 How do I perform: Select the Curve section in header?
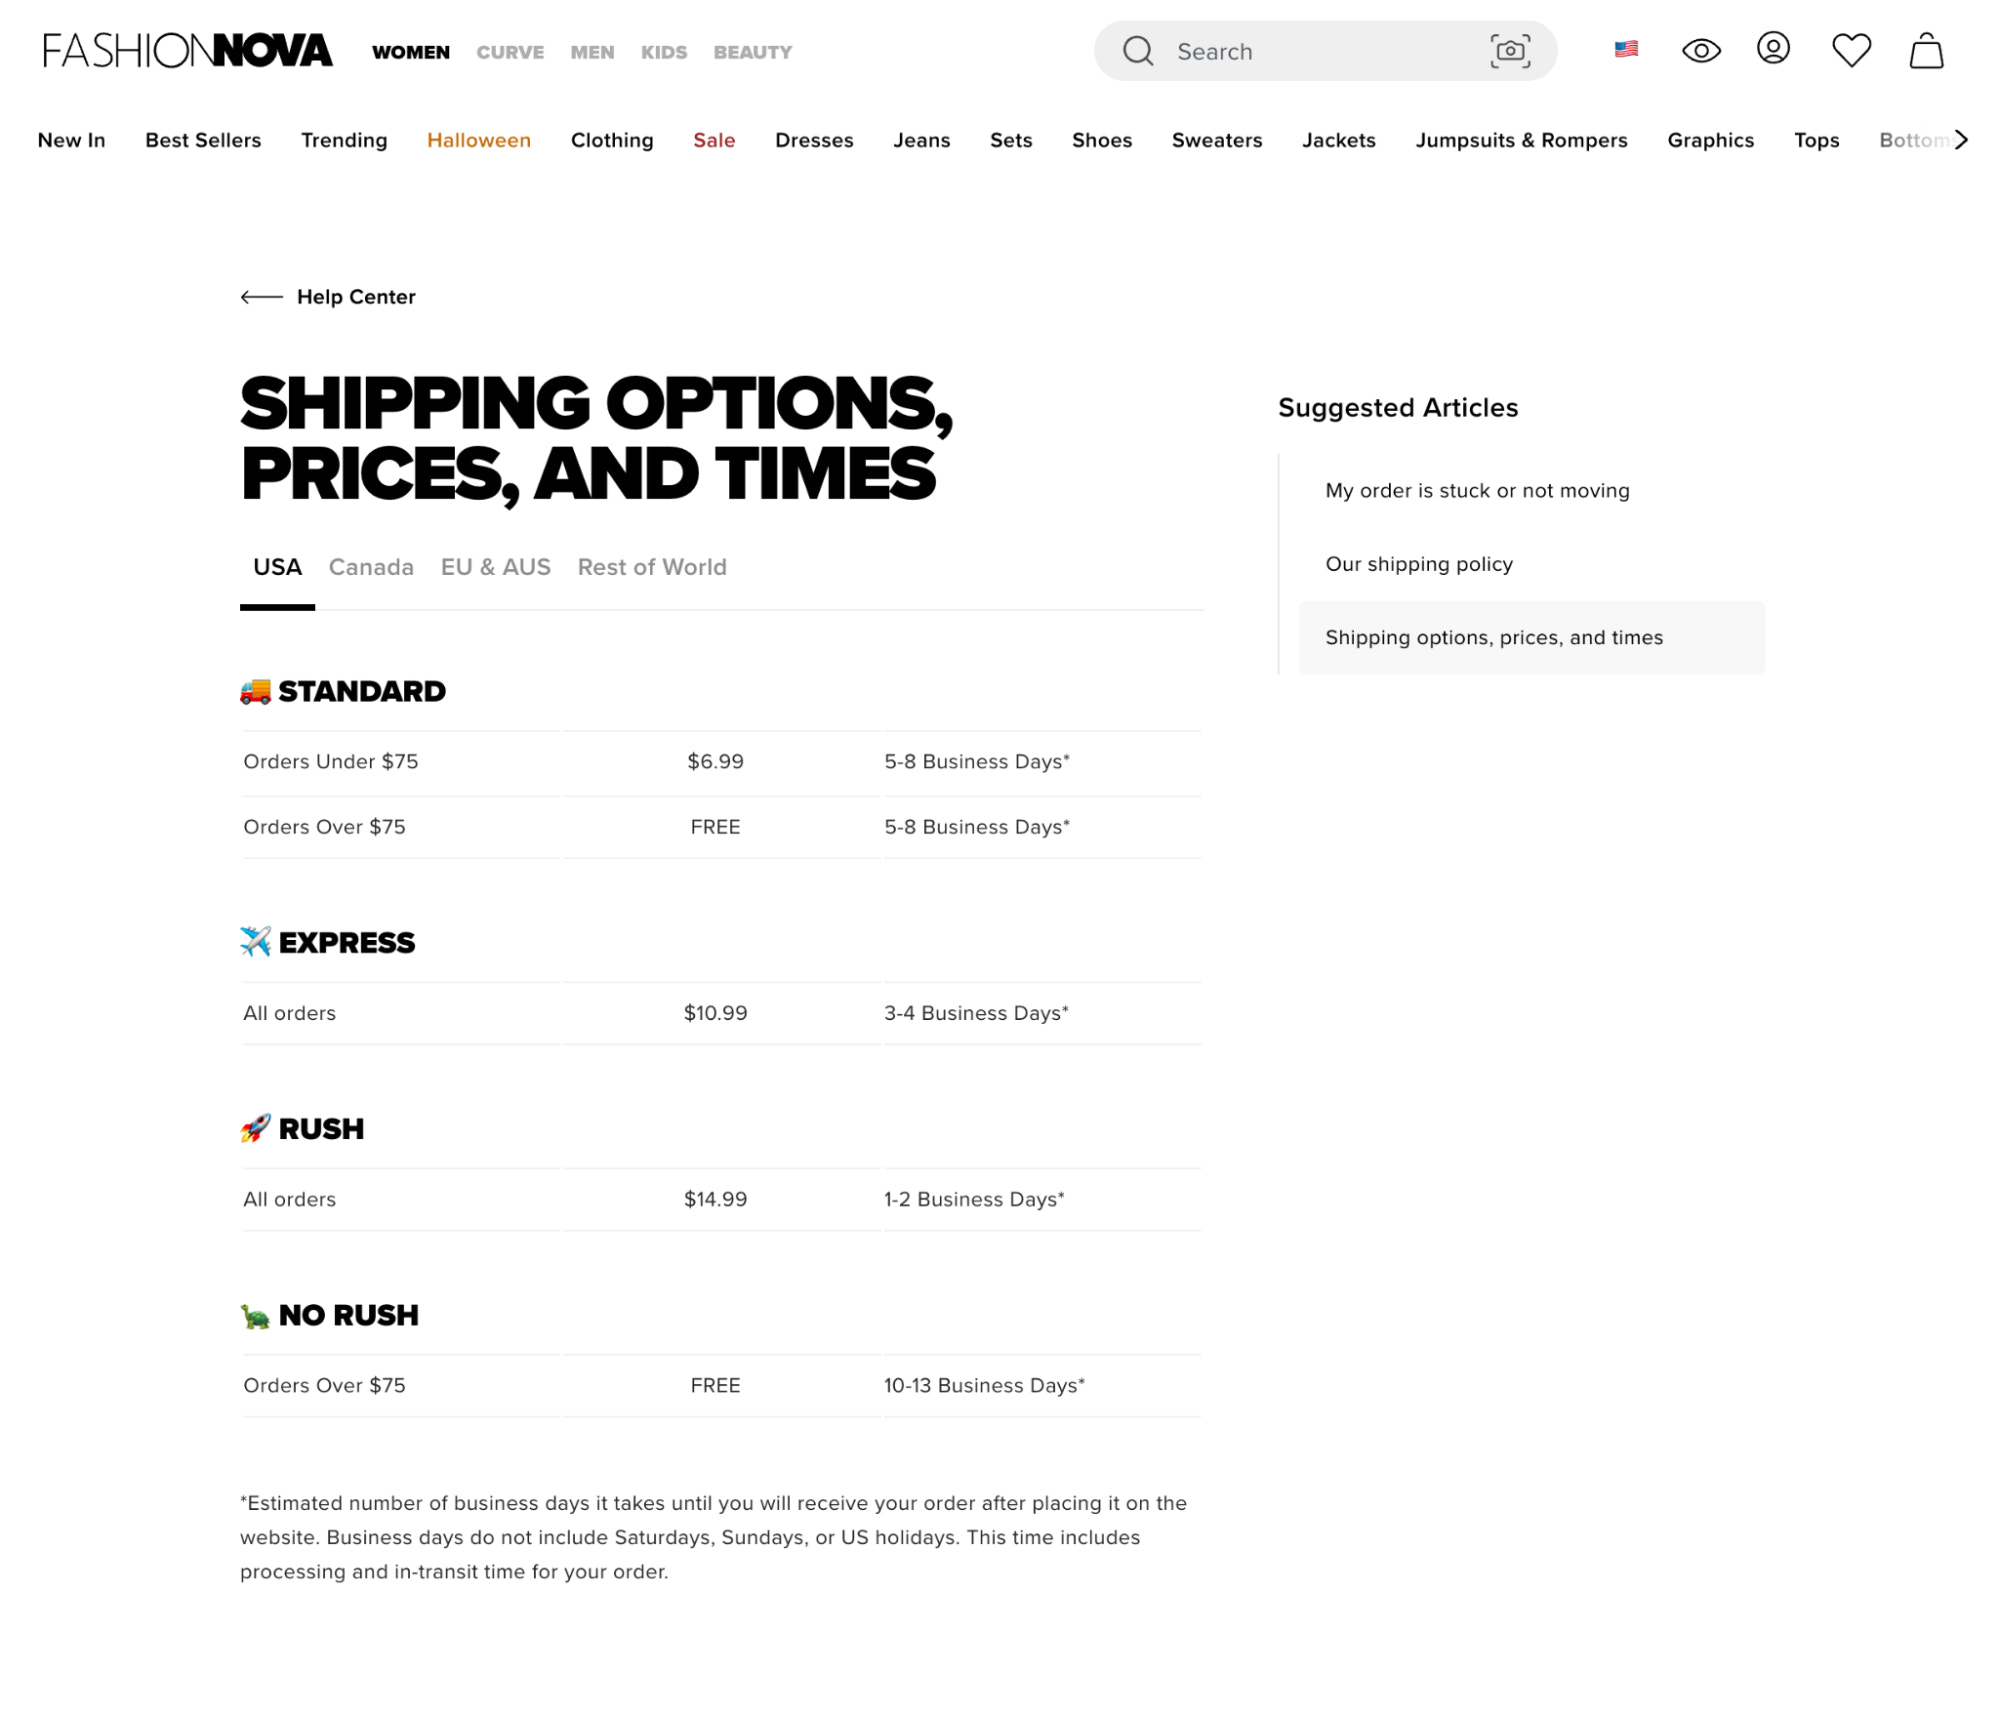pos(510,52)
